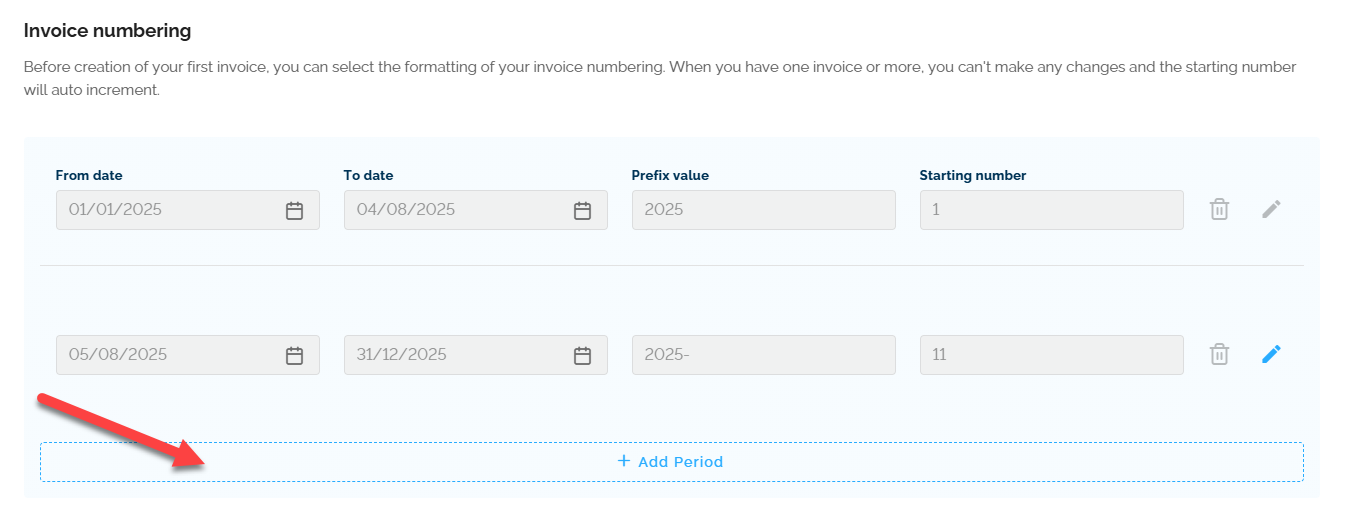Edit the first period via gray pencil
Image resolution: width=1348 pixels, height=510 pixels.
(x=1271, y=209)
